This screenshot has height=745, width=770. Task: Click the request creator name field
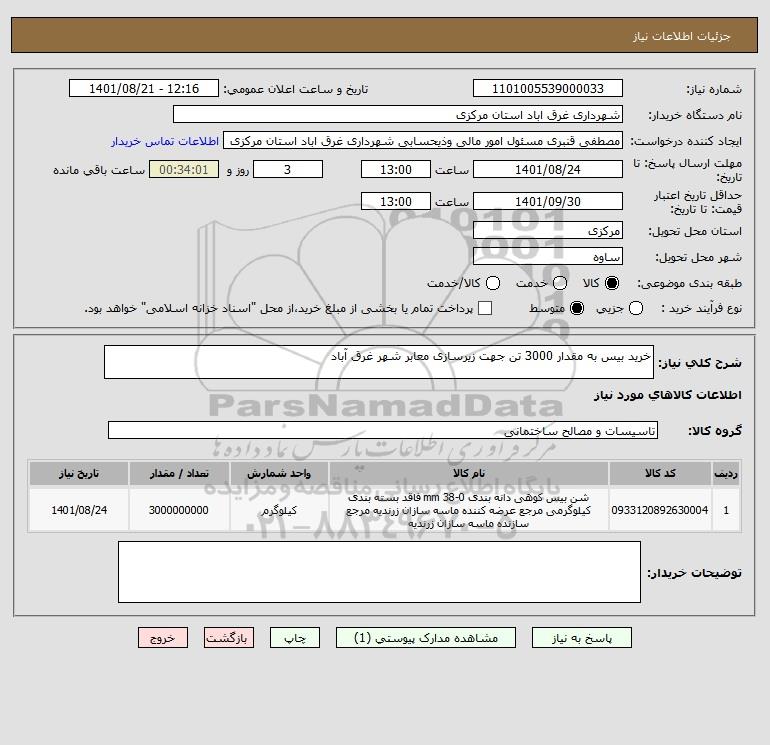(423, 141)
